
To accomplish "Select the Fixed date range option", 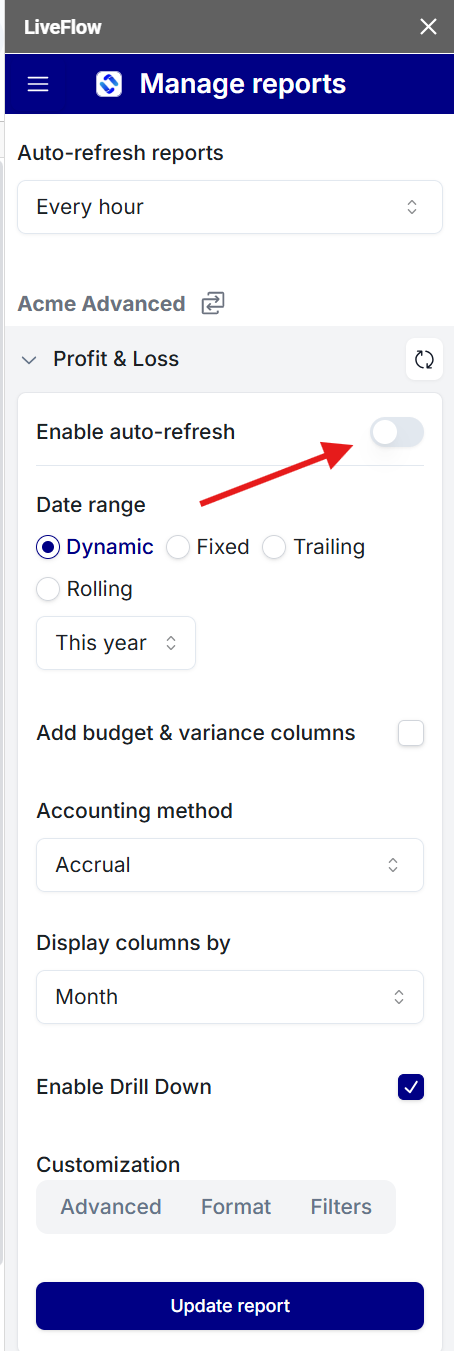I will click(208, 547).
